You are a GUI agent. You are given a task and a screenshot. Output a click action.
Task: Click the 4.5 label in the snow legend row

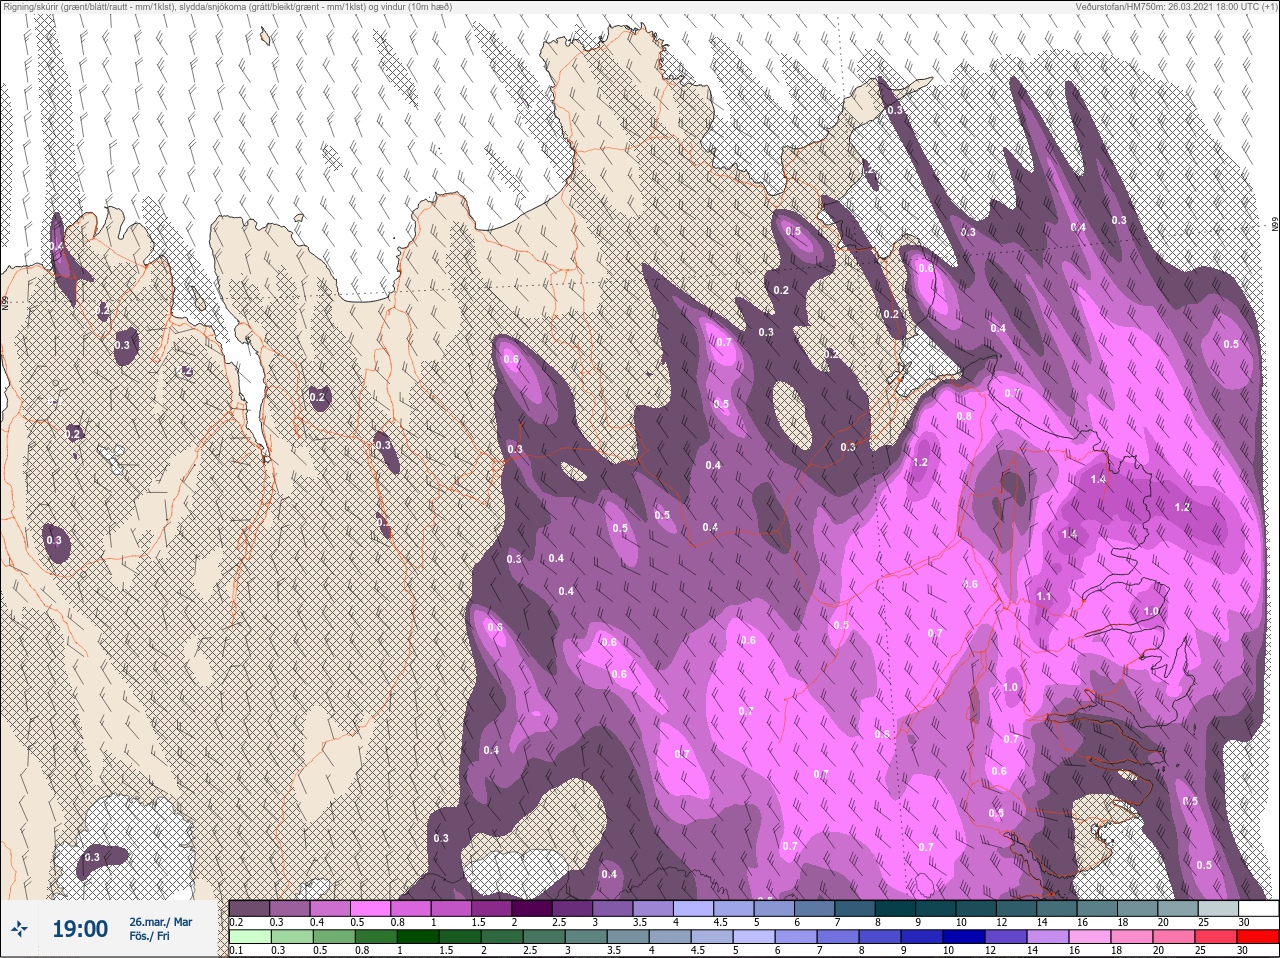coord(720,922)
